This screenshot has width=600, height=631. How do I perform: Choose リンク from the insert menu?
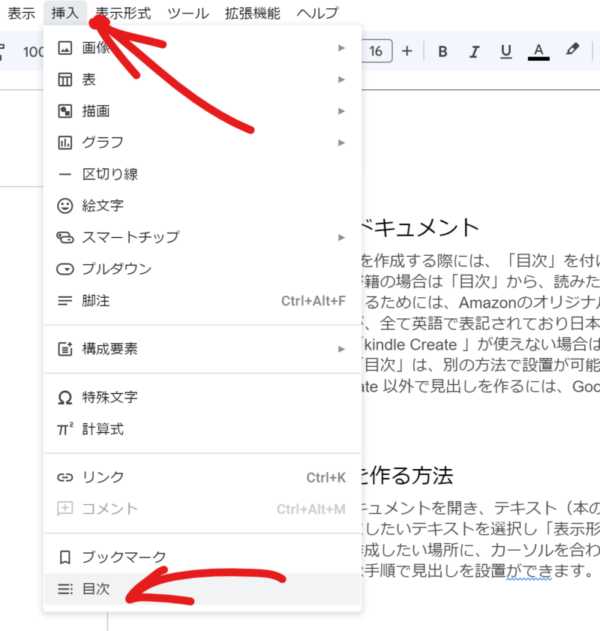coord(202,477)
